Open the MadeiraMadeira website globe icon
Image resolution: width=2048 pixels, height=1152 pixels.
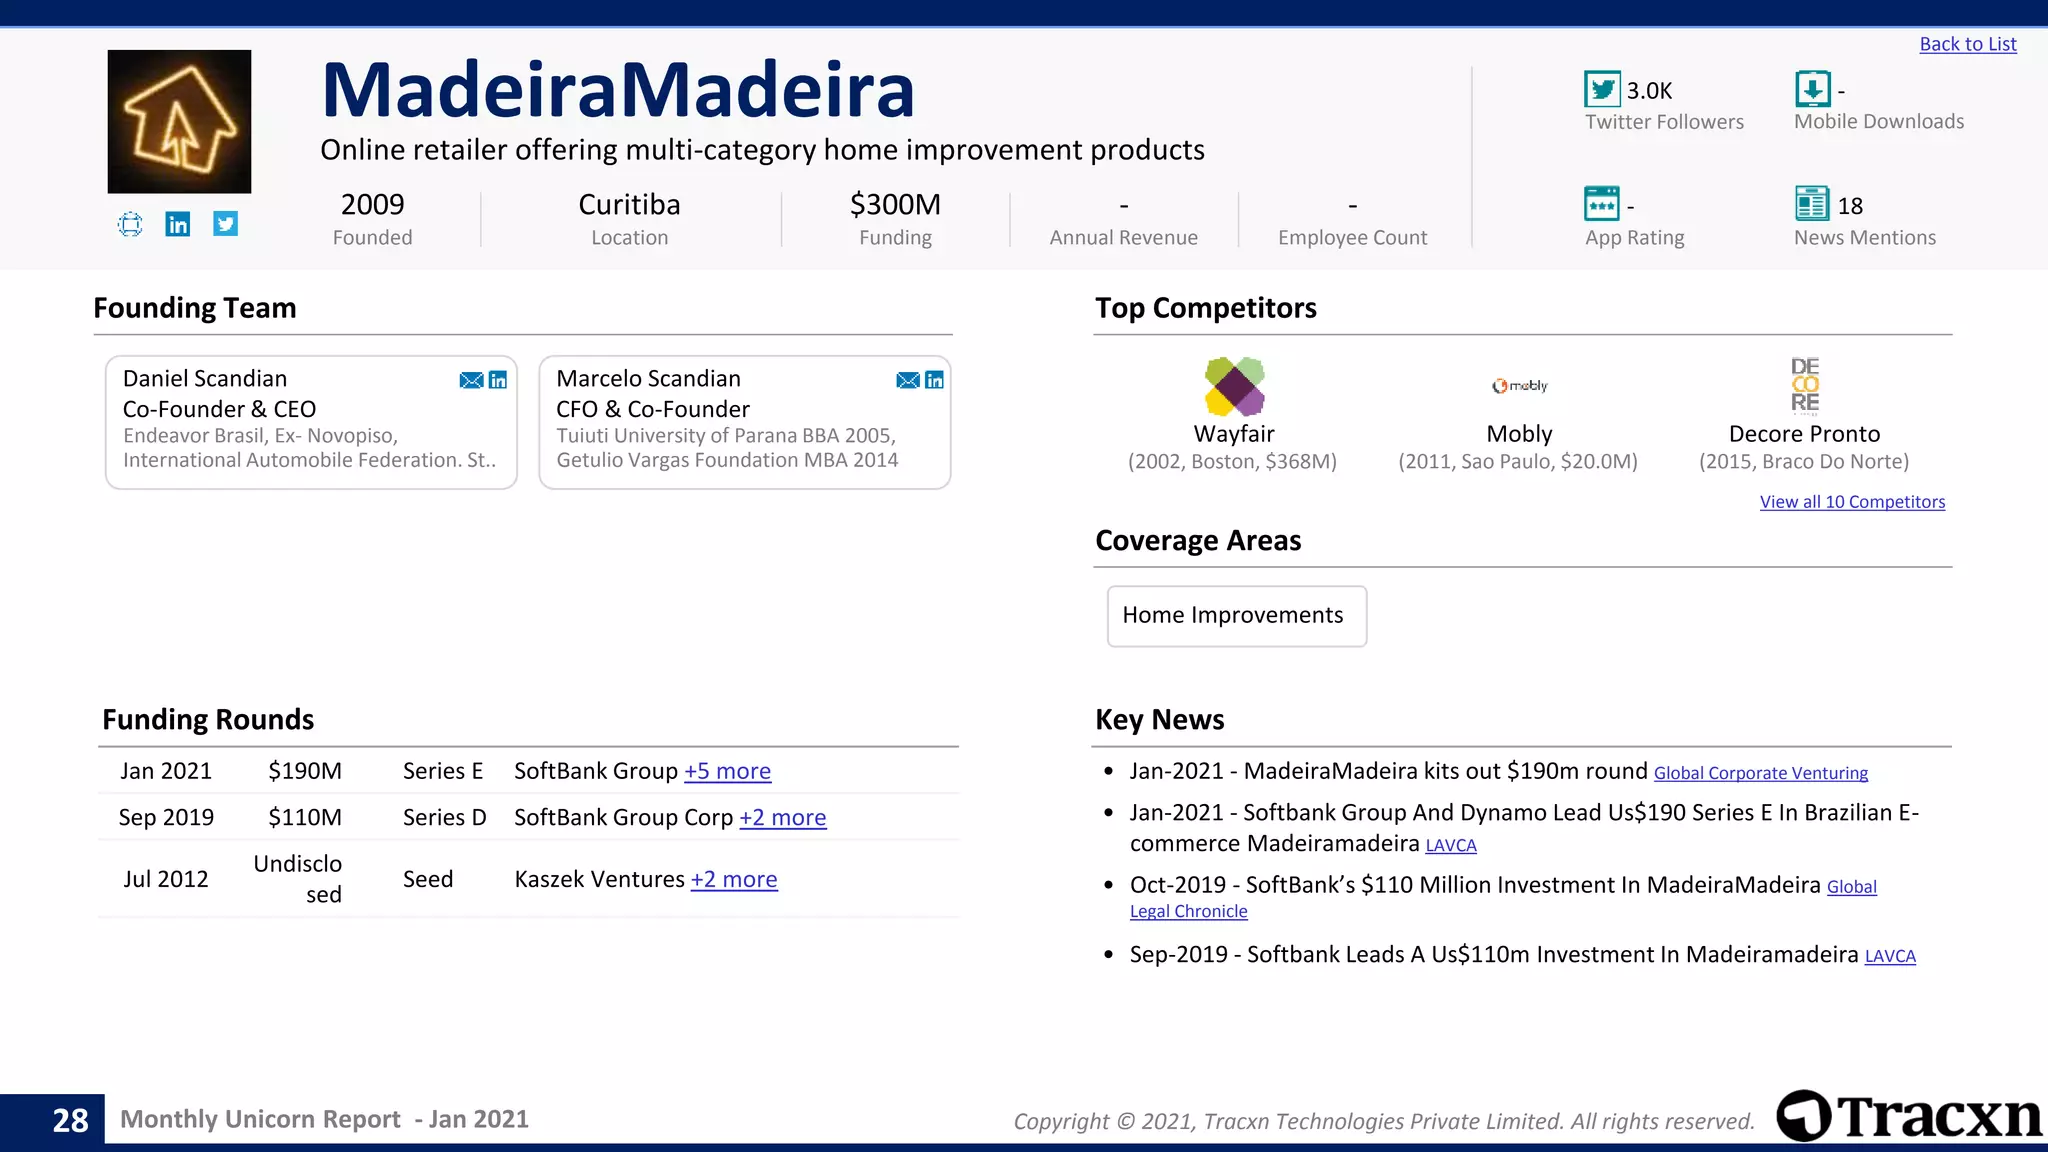pyautogui.click(x=130, y=224)
